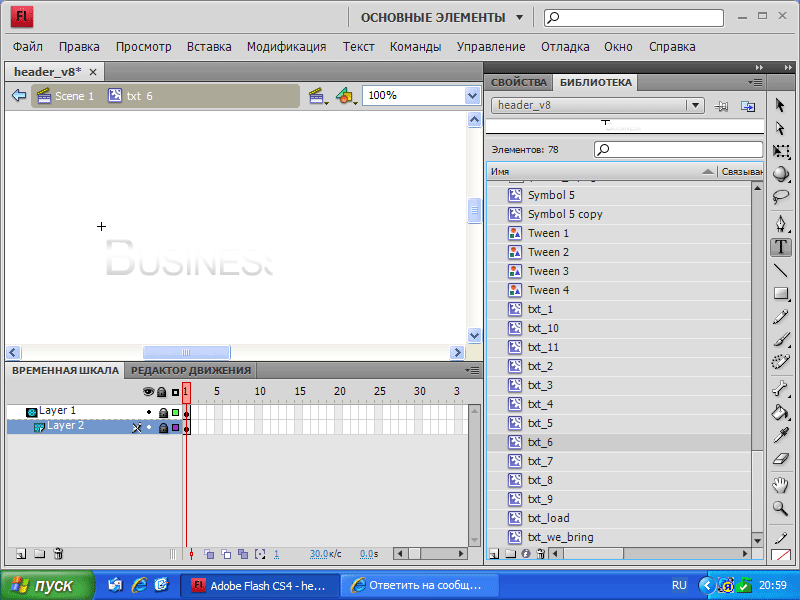Click the RU language indicator
The image size is (800, 600).
click(x=679, y=585)
